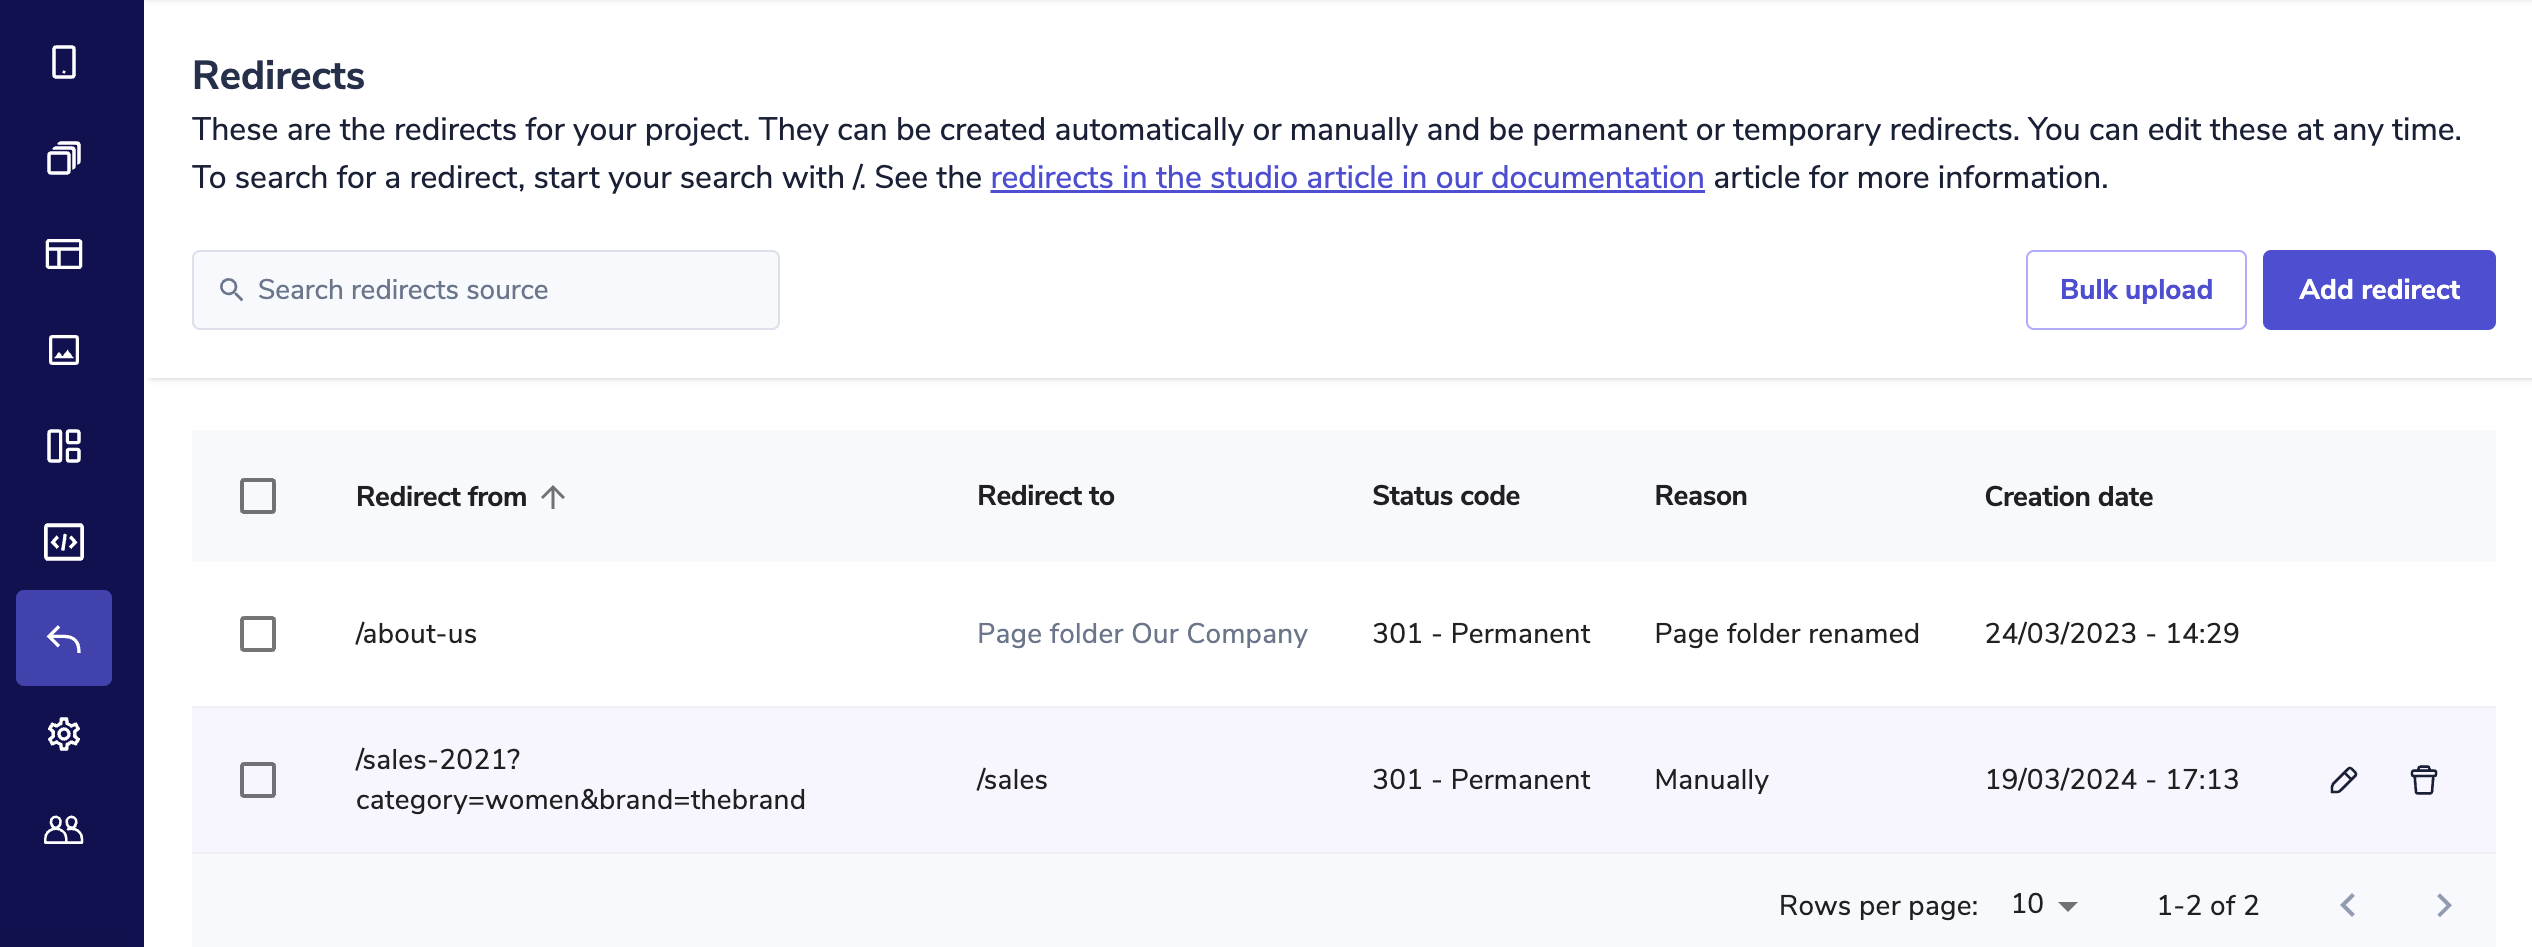Image resolution: width=2532 pixels, height=947 pixels.
Task: Edit the /sales-2021 redirect with pencil icon
Action: (x=2343, y=780)
